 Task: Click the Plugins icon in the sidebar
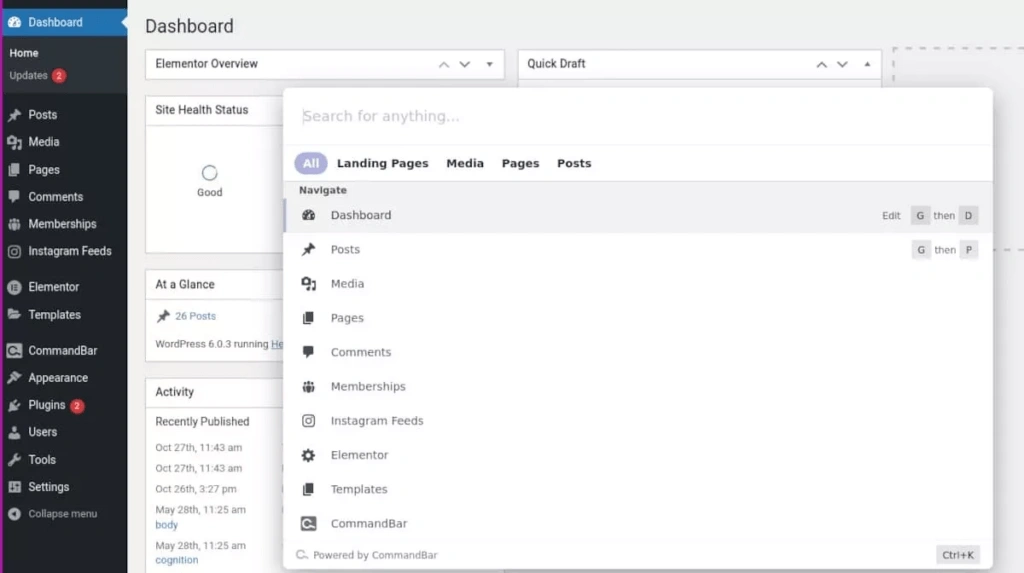tap(14, 405)
